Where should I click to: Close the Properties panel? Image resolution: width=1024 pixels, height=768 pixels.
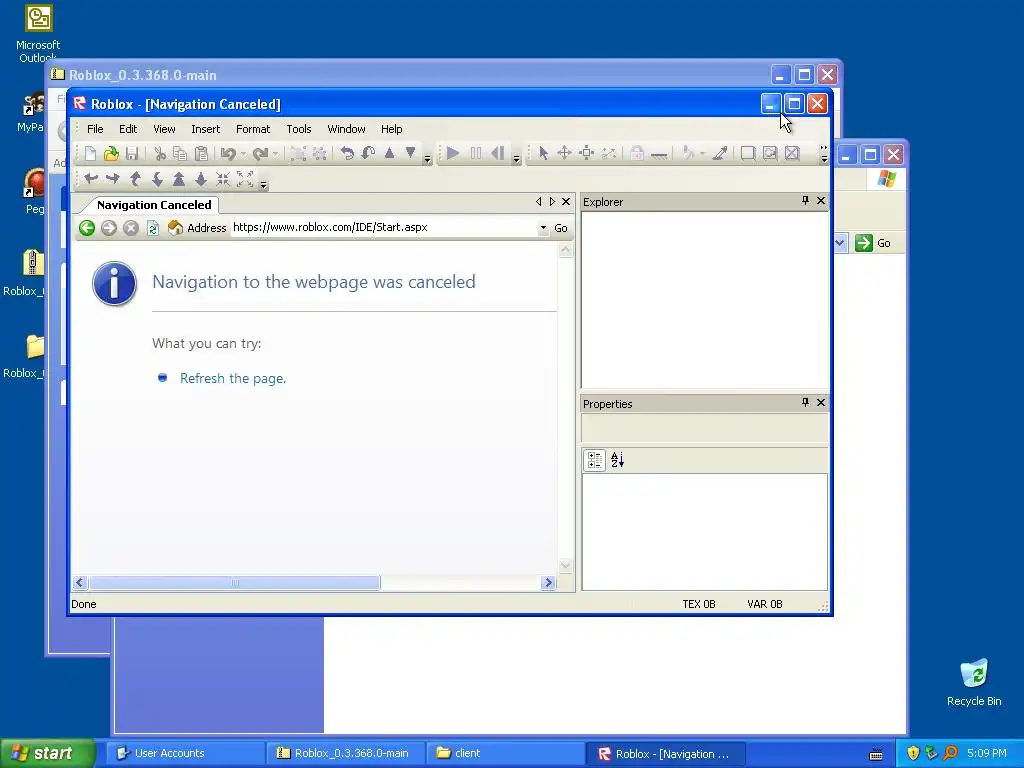pyautogui.click(x=821, y=402)
